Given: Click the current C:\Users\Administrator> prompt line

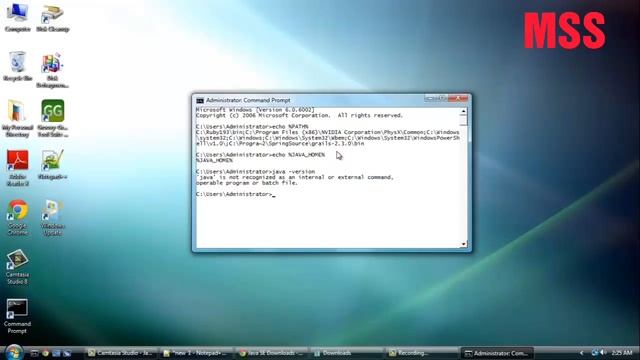Looking at the screenshot, I should pos(236,194).
